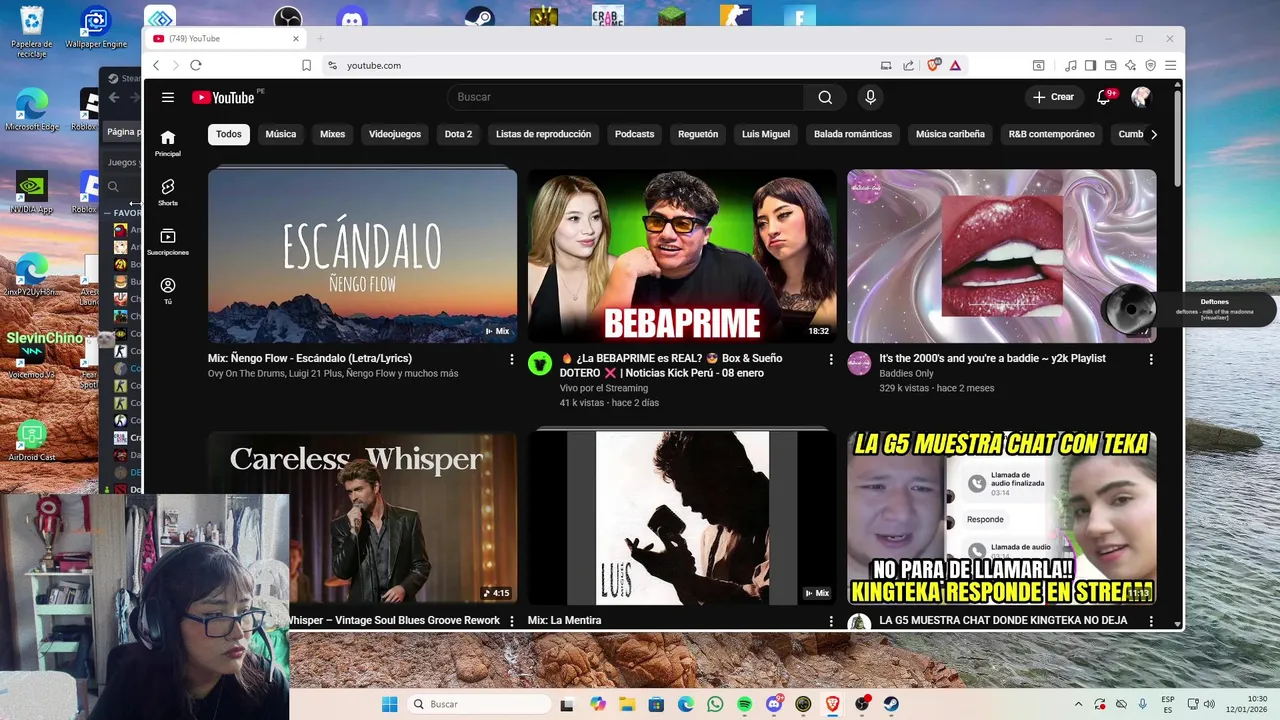Click into the YouTube Buscar search field
1280x720 pixels.
pos(625,97)
